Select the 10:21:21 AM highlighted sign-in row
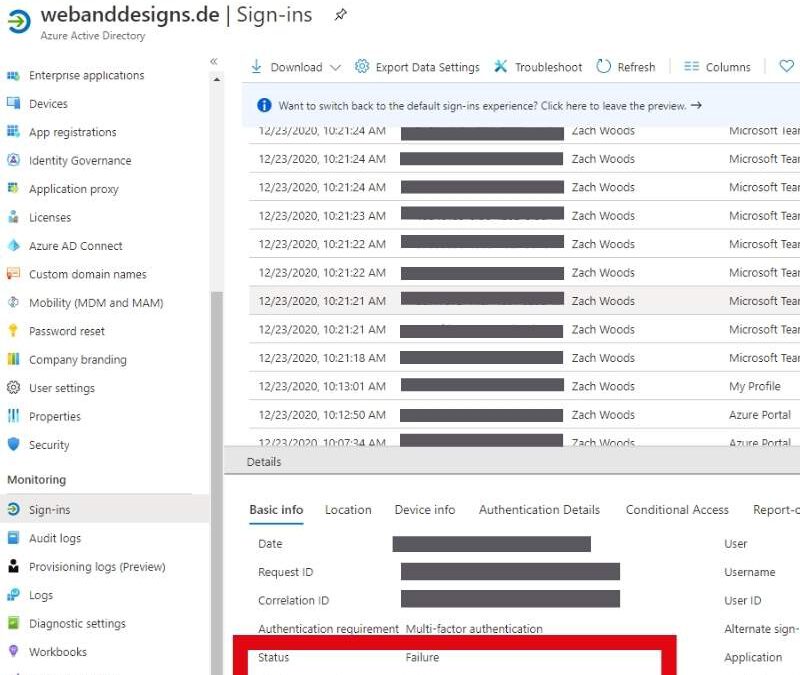 click(x=524, y=301)
